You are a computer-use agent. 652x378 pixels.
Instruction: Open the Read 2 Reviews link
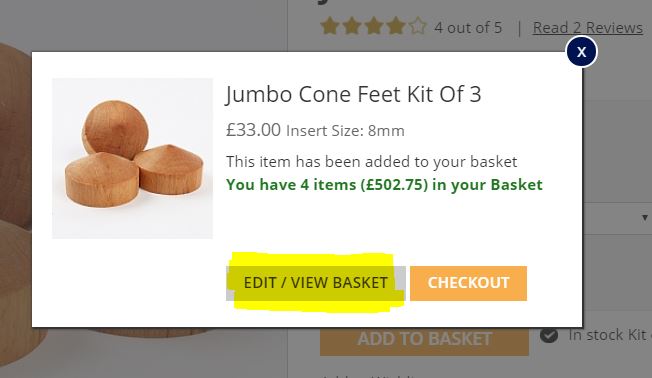click(588, 27)
